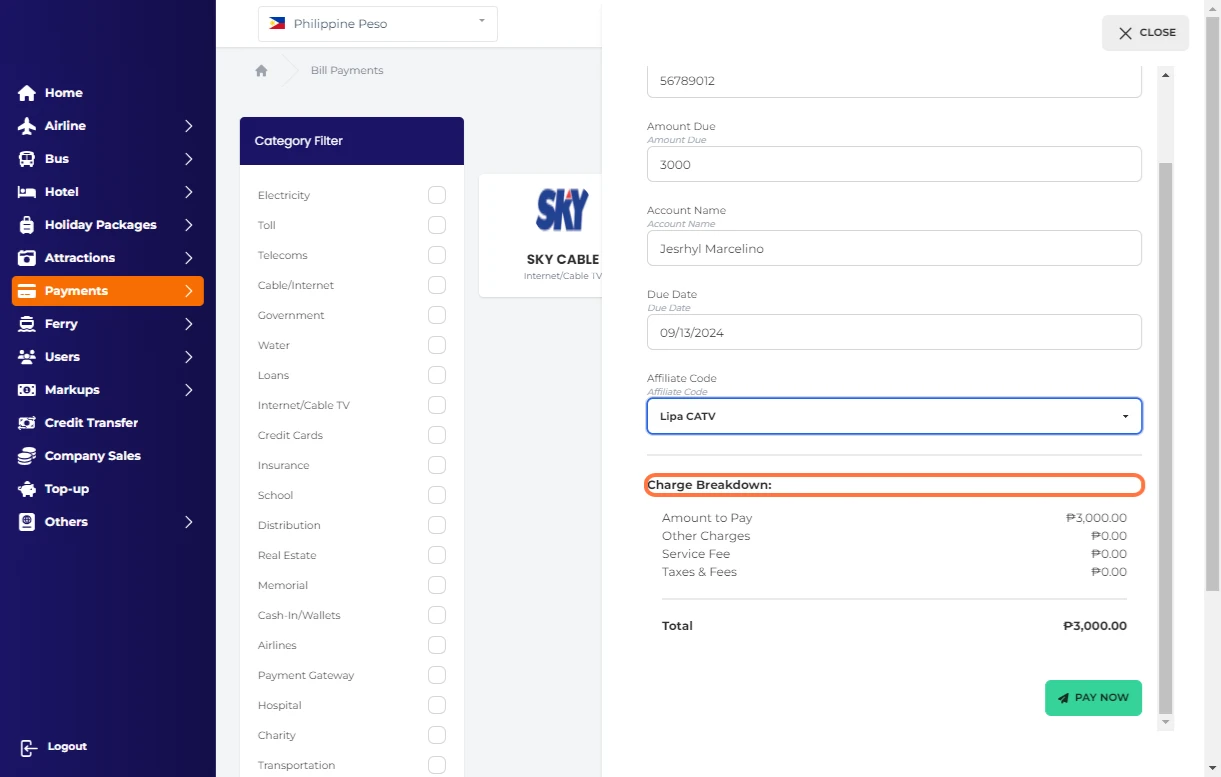Open the Affiliate Code Lipa CATV dropdown
Image resolution: width=1221 pixels, height=777 pixels.
(894, 416)
